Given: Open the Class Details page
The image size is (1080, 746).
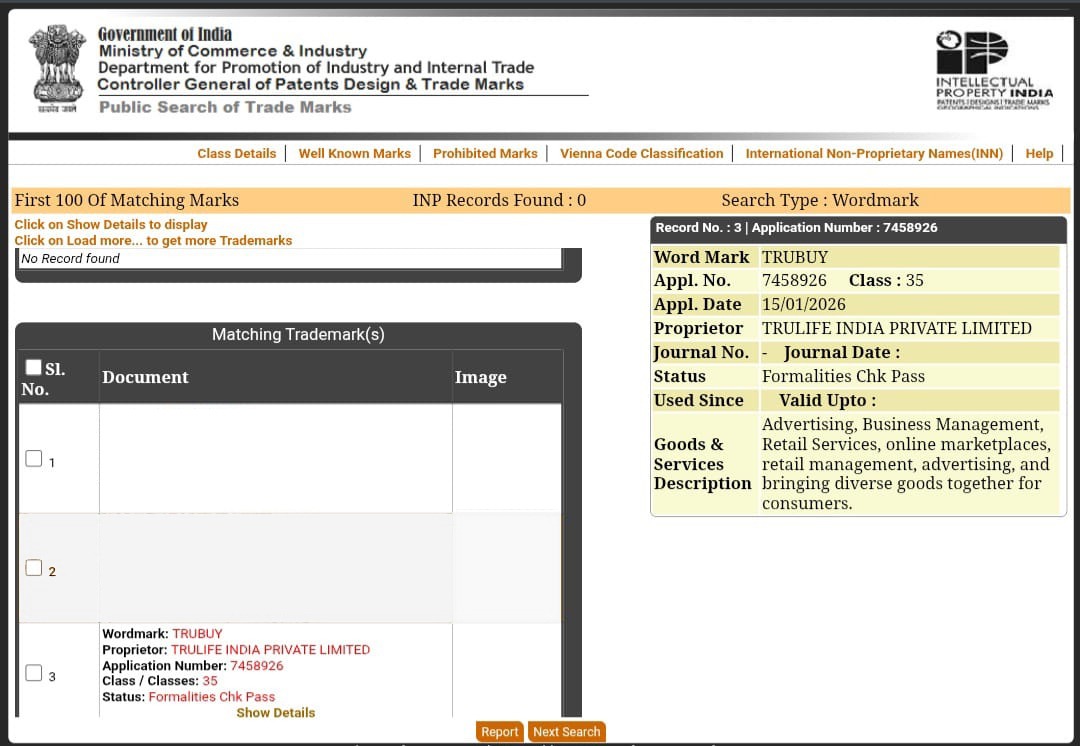Looking at the screenshot, I should pos(237,153).
